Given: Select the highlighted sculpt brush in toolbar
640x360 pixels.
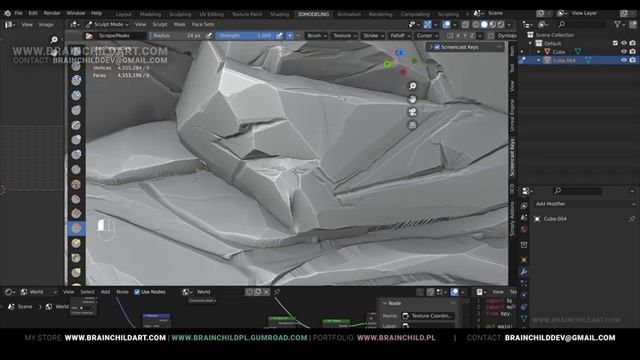Looking at the screenshot, I should tap(76, 228).
